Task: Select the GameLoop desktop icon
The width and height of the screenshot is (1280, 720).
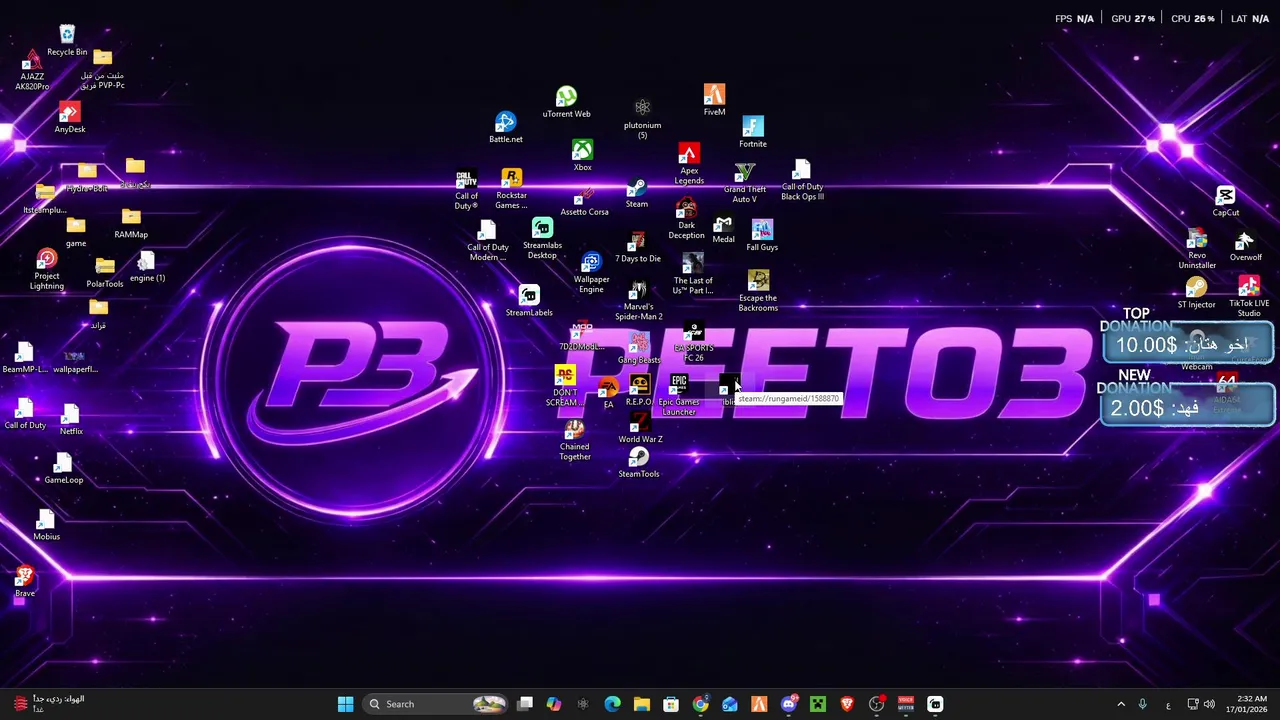Action: (x=63, y=468)
